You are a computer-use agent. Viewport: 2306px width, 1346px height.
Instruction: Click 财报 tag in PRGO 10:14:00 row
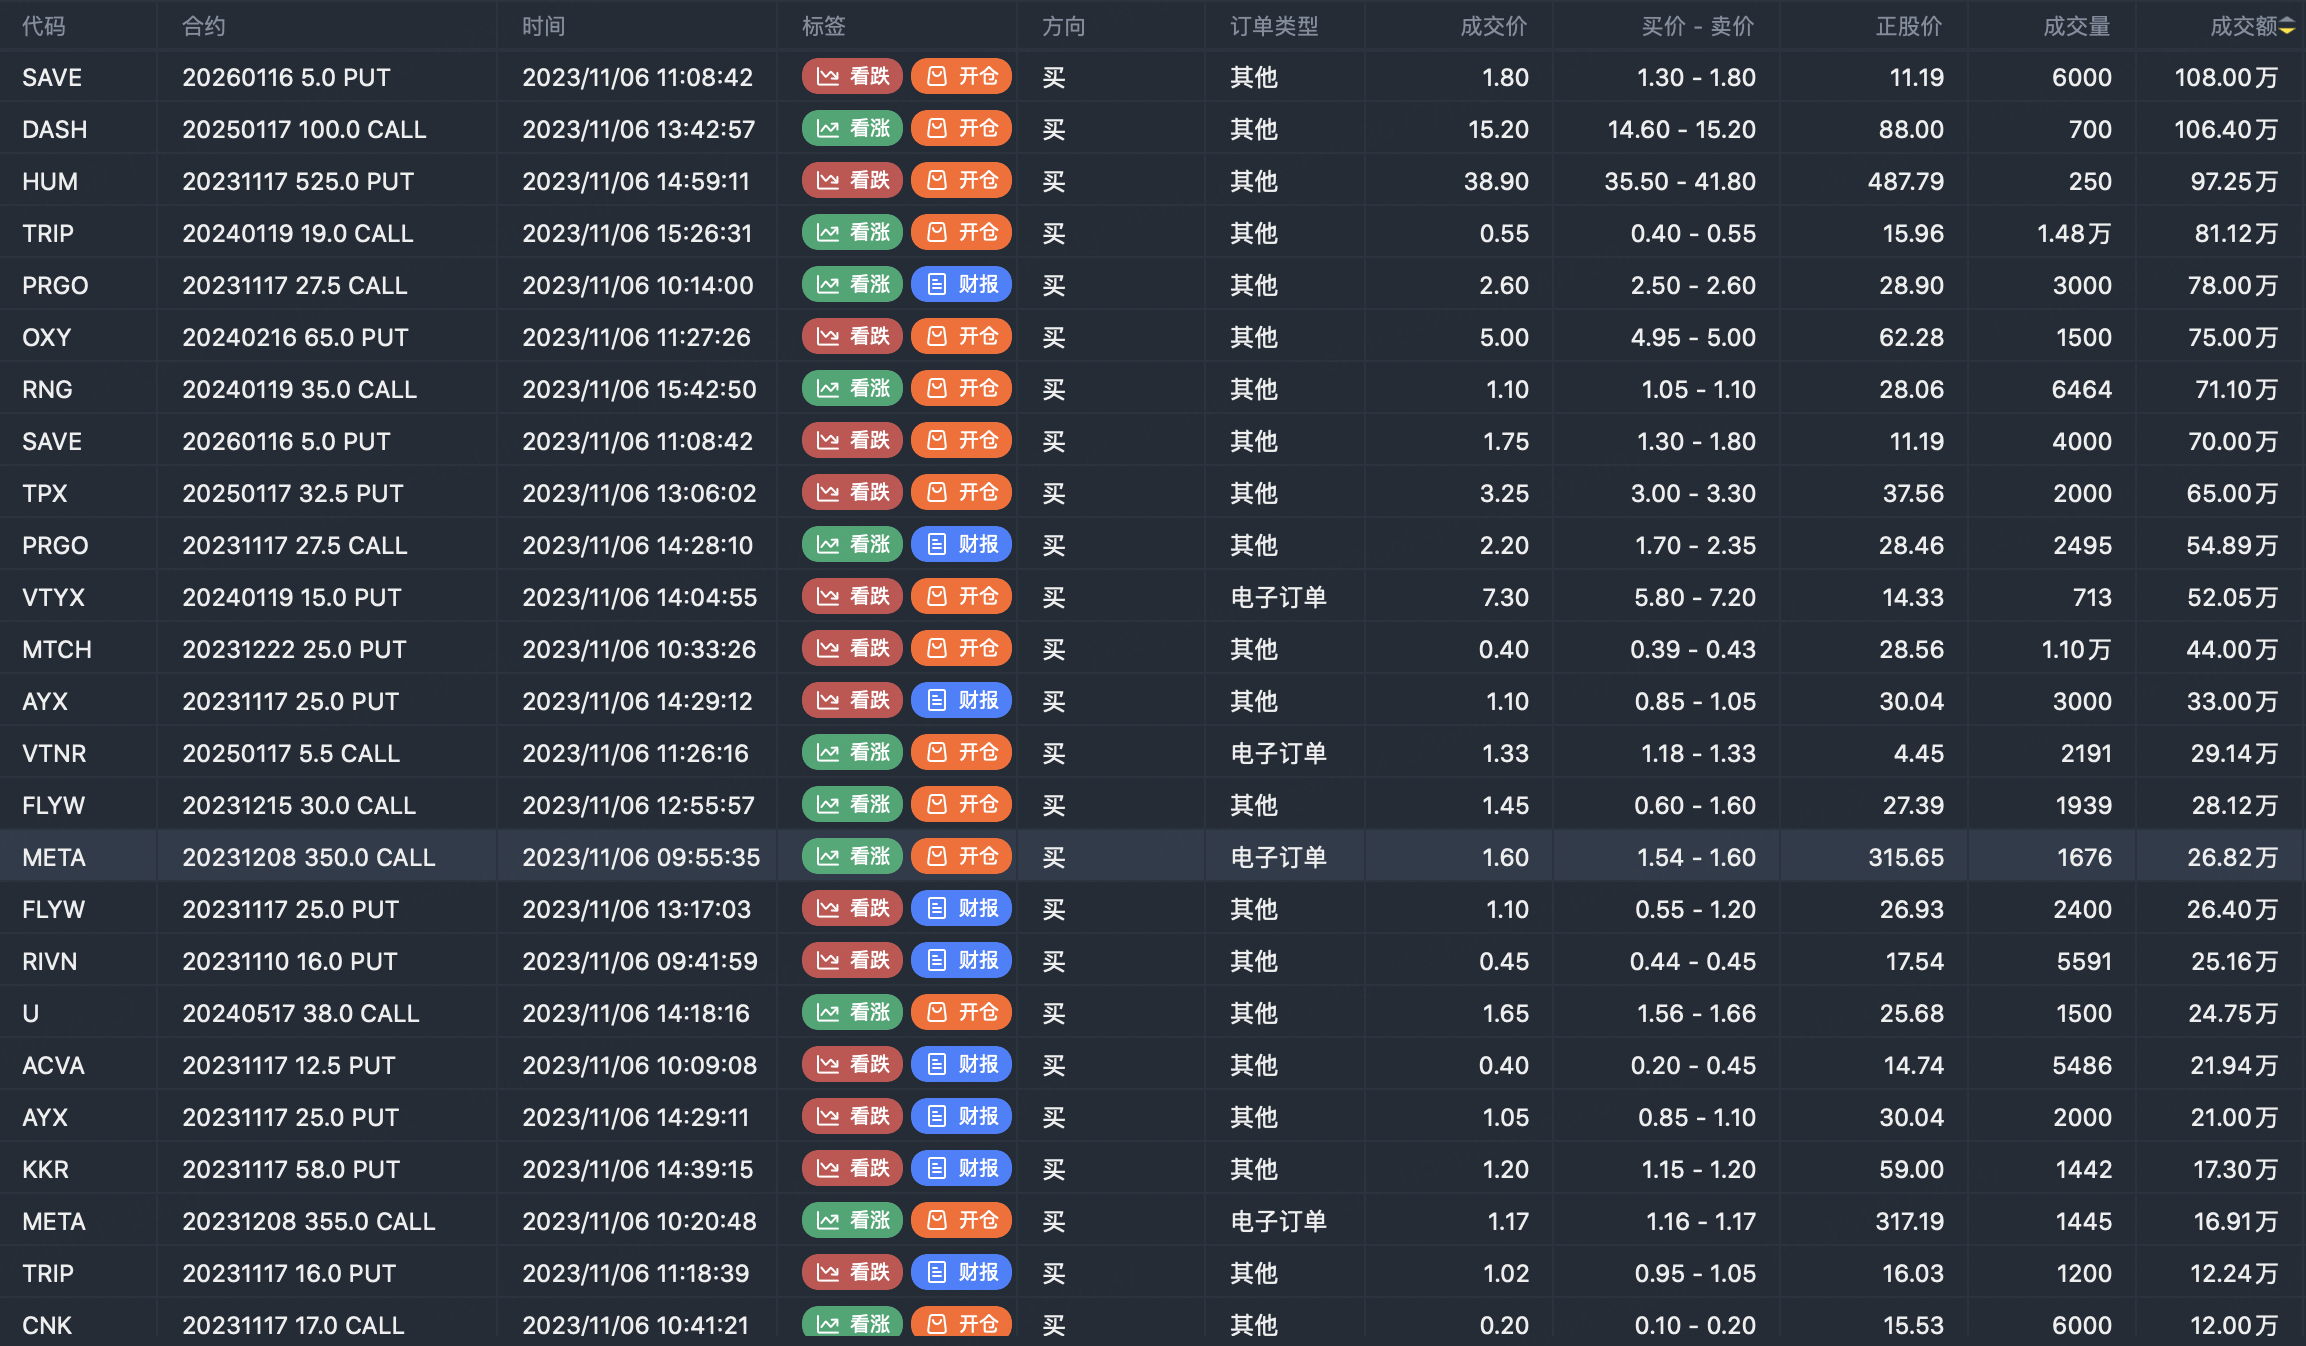pyautogui.click(x=961, y=285)
